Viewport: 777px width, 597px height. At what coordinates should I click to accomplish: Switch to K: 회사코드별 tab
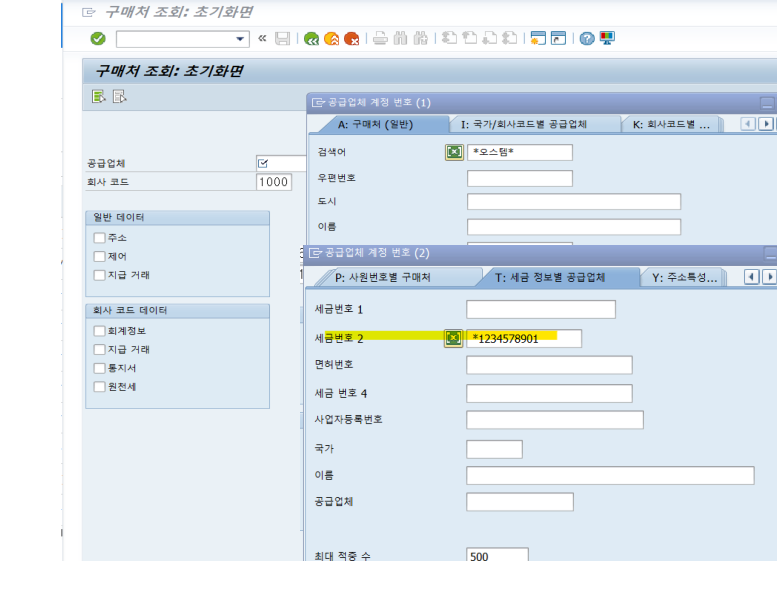[671, 124]
